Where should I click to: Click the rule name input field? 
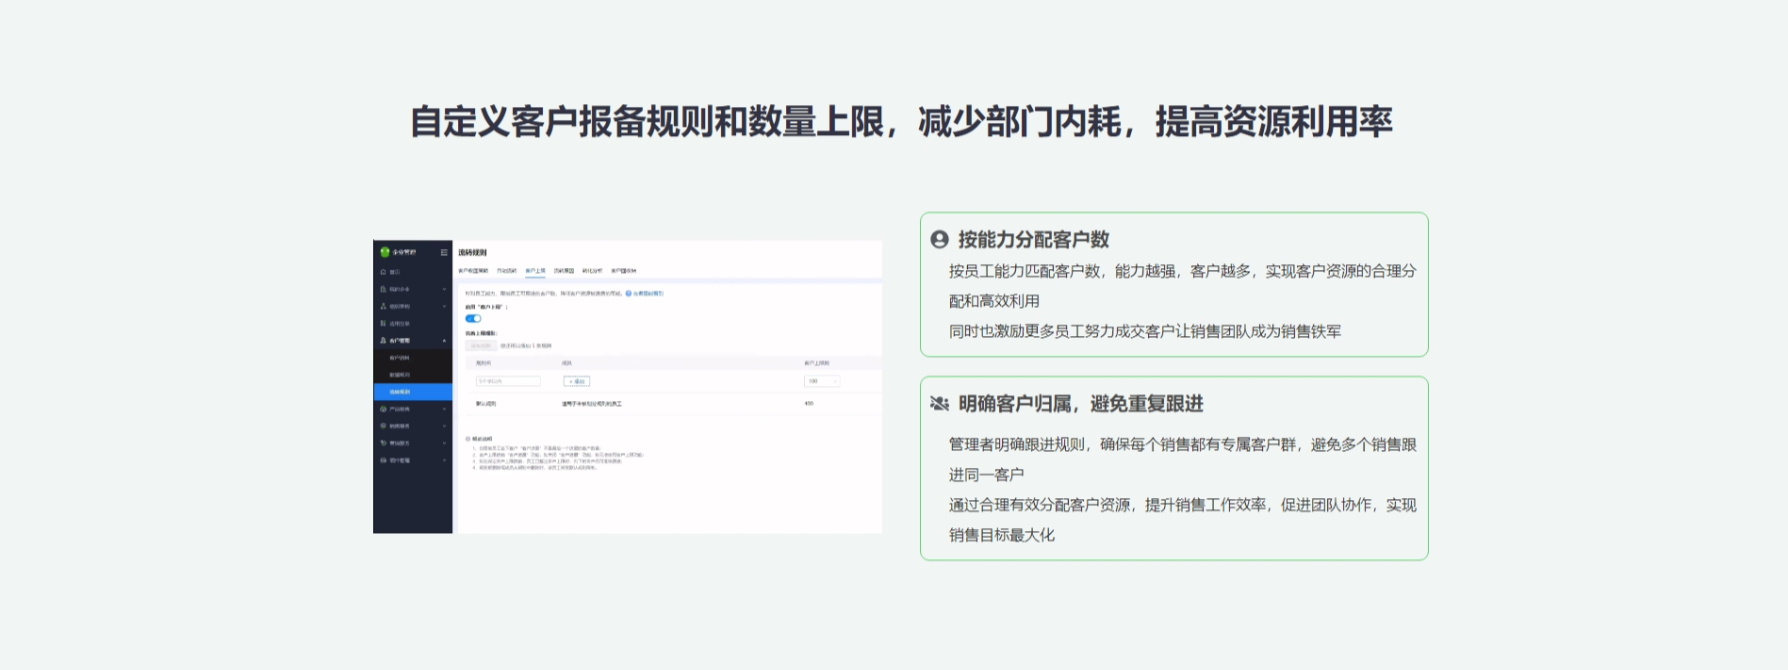[x=508, y=381]
